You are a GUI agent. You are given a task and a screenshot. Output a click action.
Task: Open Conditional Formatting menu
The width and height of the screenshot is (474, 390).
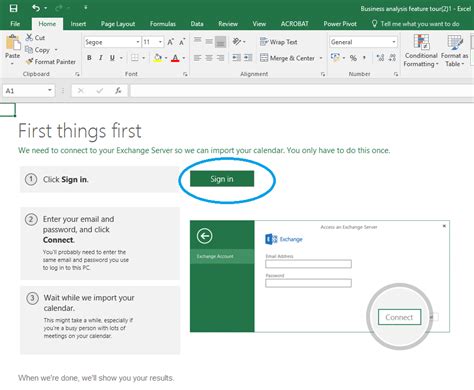pyautogui.click(x=421, y=51)
